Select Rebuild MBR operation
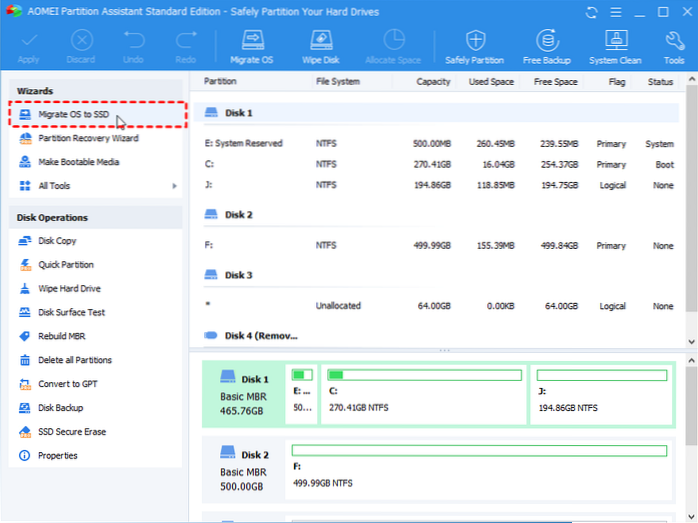The image size is (698, 523). (x=61, y=336)
